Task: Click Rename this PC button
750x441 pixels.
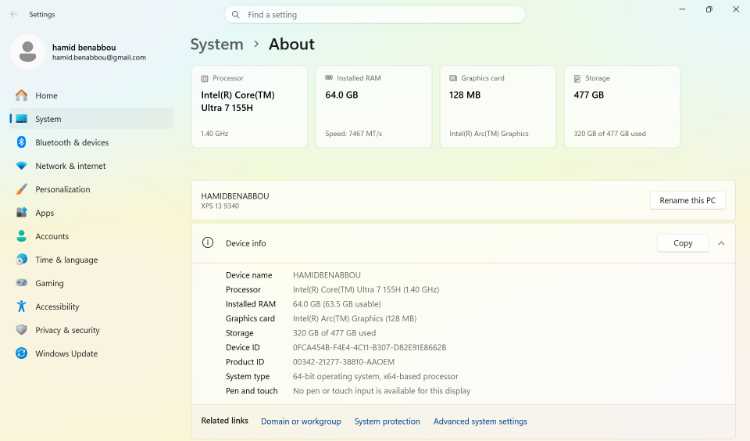Action: click(687, 200)
